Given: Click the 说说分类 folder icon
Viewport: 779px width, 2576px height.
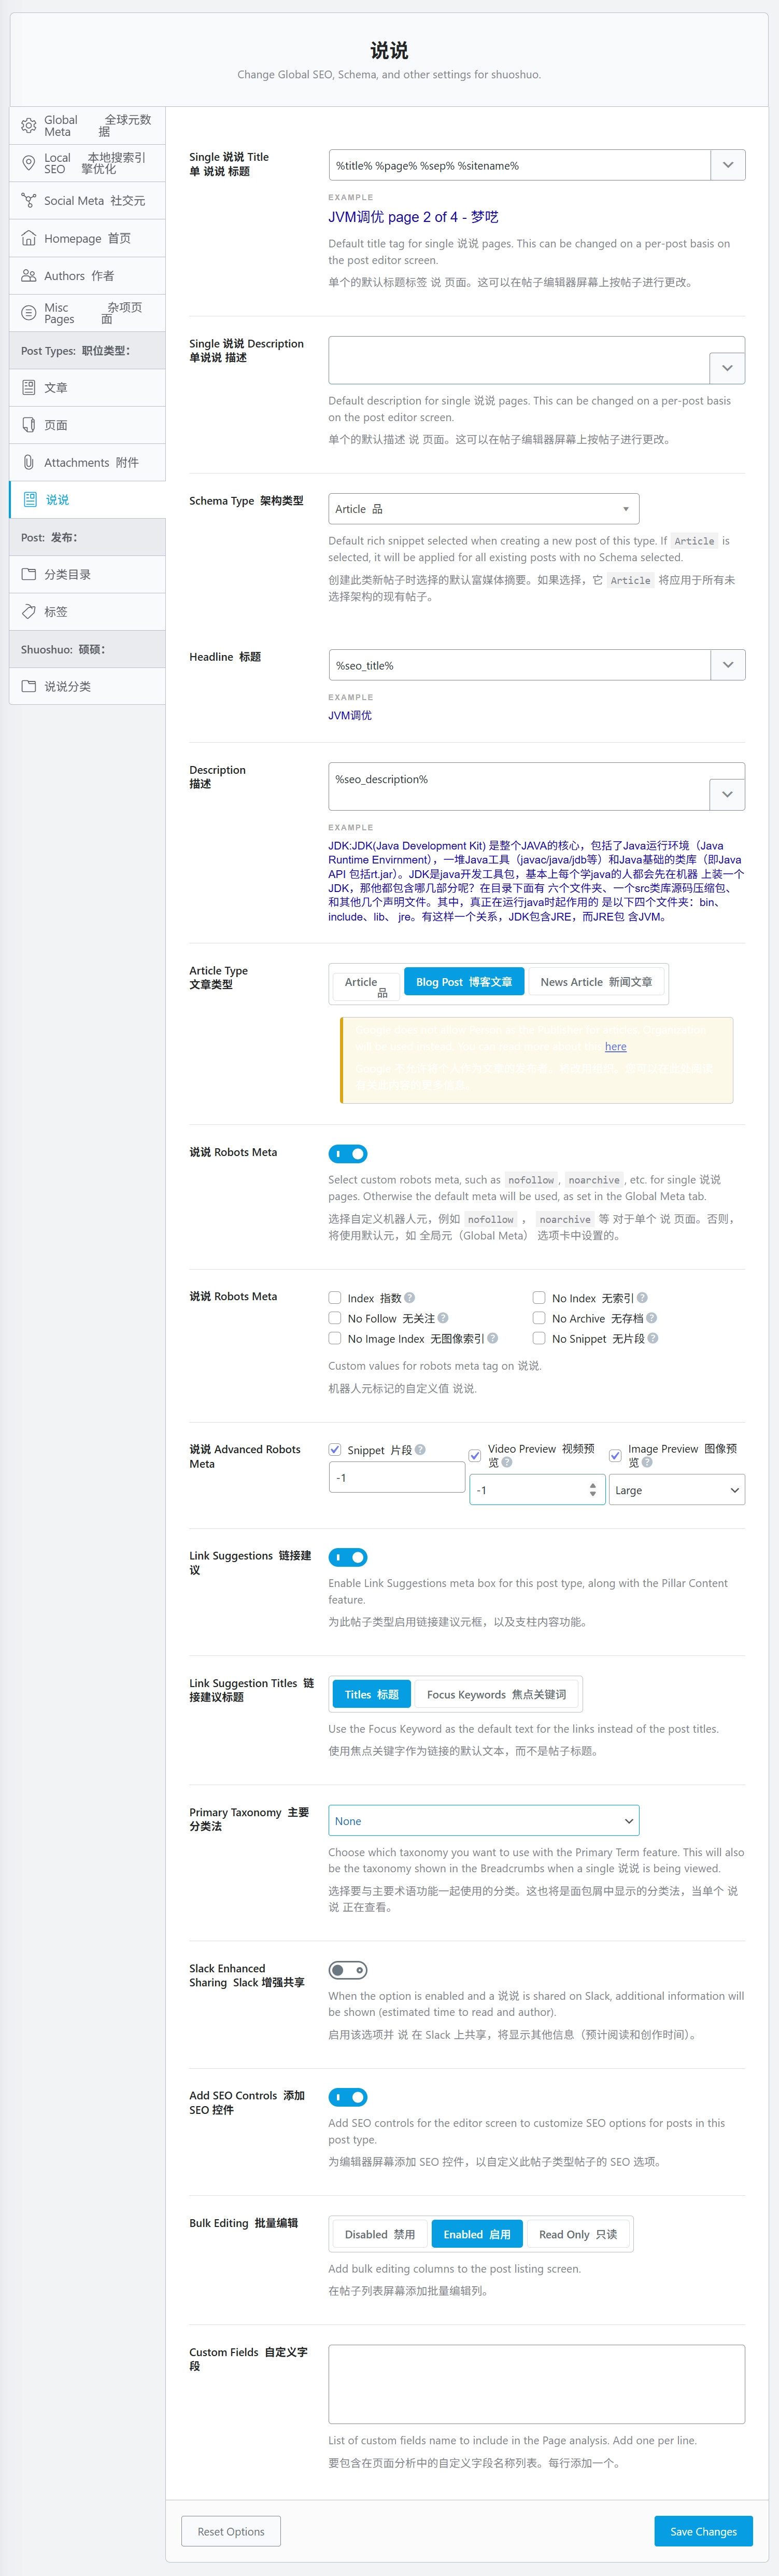Looking at the screenshot, I should (29, 686).
